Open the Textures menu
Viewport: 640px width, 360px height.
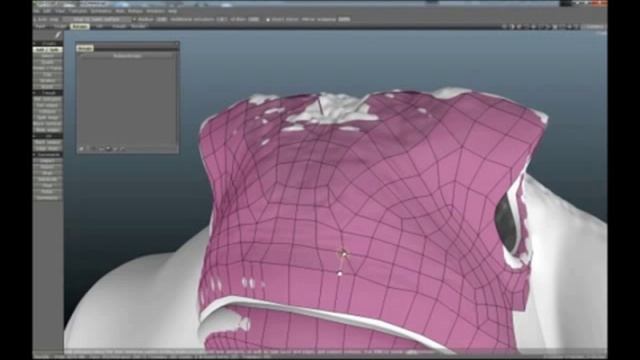point(78,11)
